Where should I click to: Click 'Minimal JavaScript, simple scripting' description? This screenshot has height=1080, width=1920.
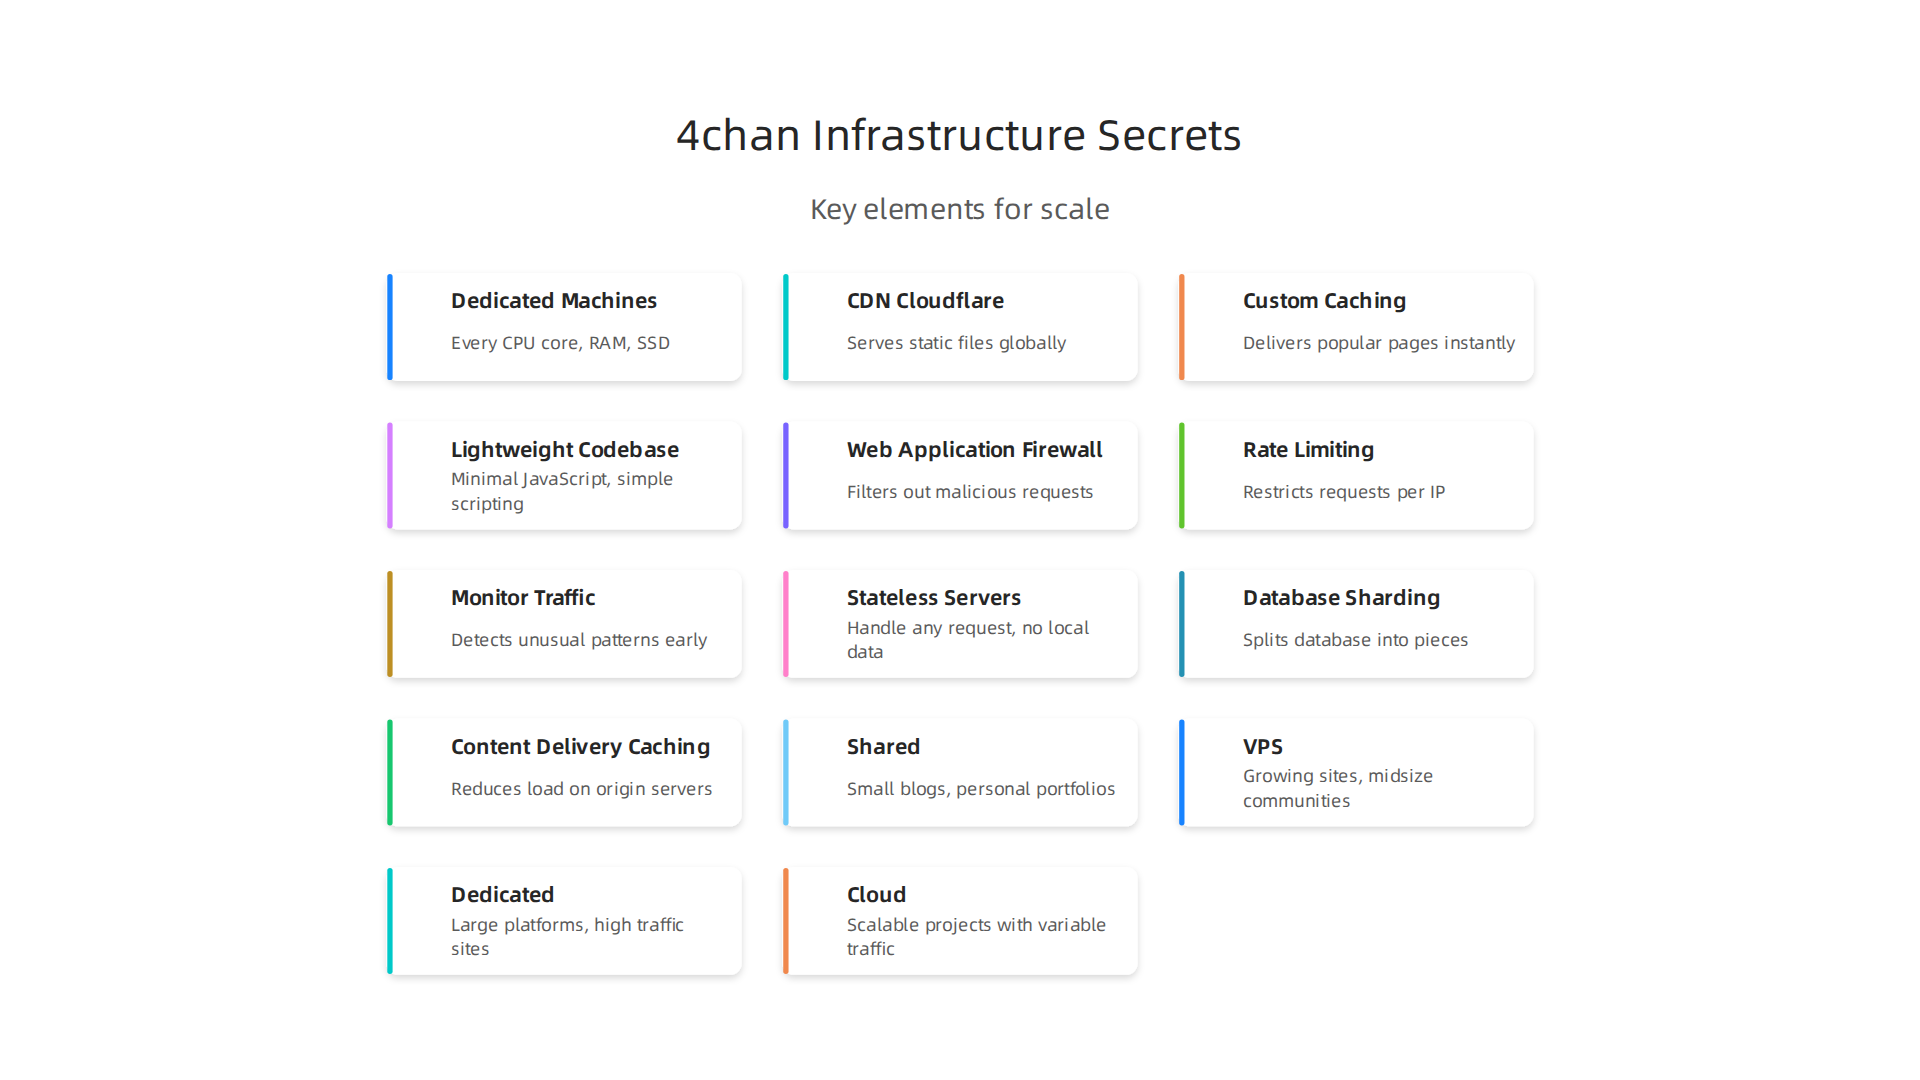coord(562,491)
